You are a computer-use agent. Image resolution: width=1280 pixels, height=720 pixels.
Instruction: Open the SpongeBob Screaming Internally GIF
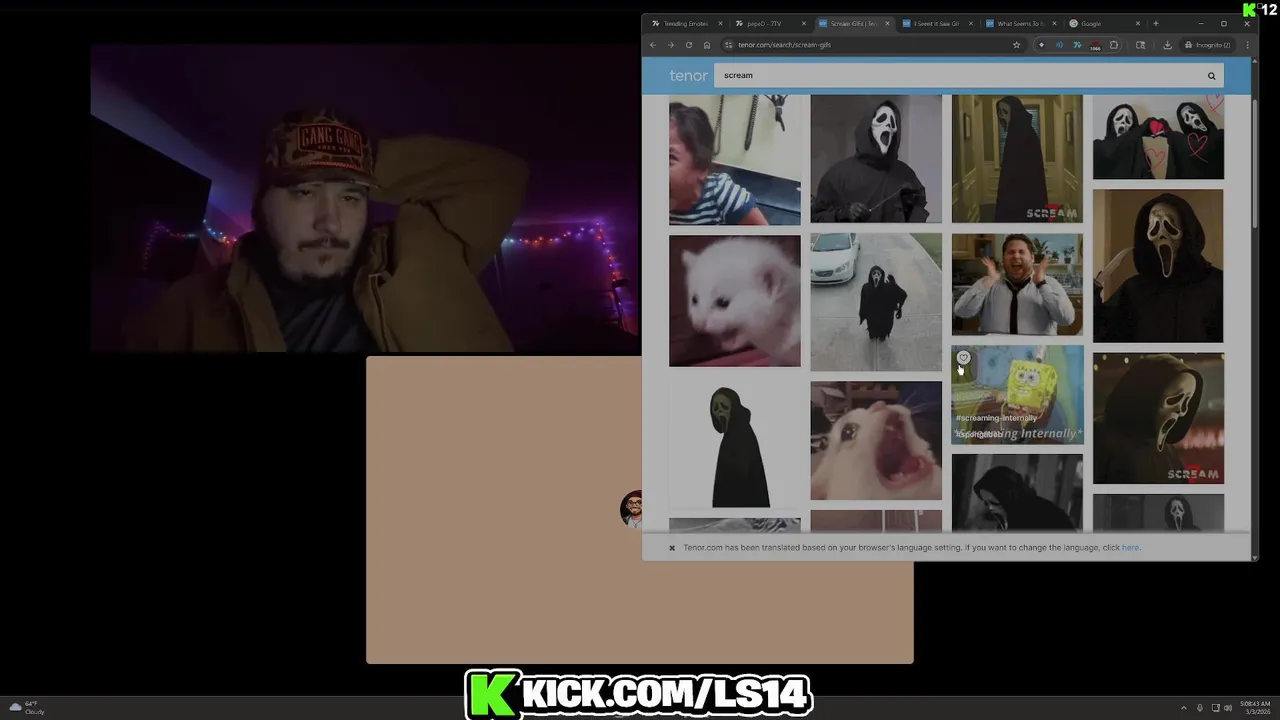[1017, 395]
